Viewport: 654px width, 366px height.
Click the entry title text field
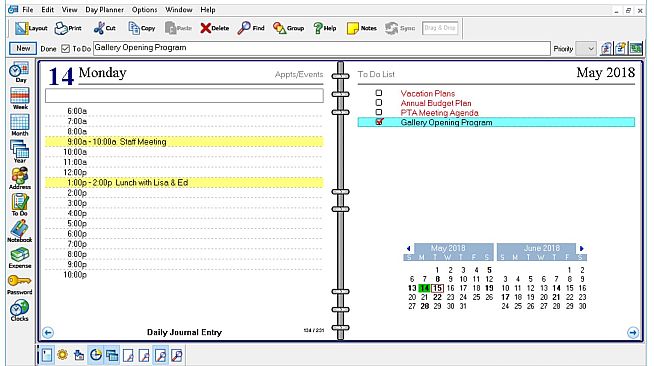click(x=322, y=48)
